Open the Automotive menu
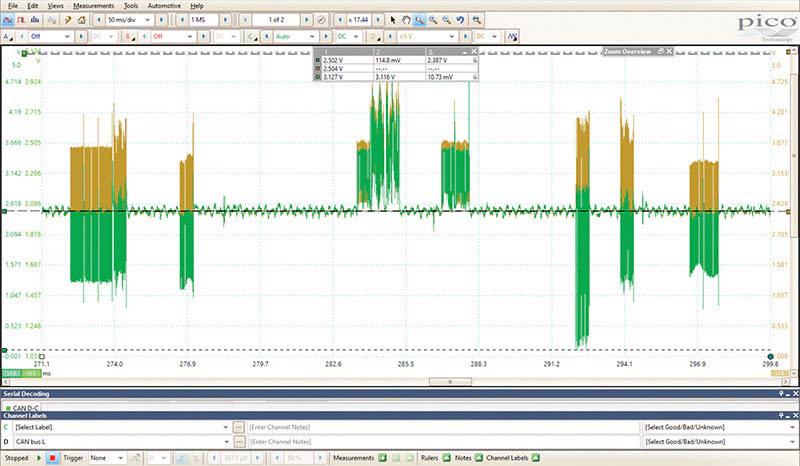800x466 pixels. click(164, 6)
